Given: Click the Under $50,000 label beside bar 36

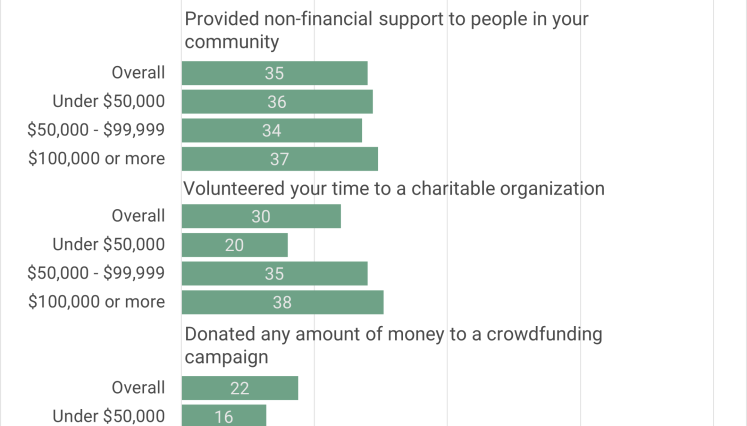Looking at the screenshot, I should (x=109, y=101).
